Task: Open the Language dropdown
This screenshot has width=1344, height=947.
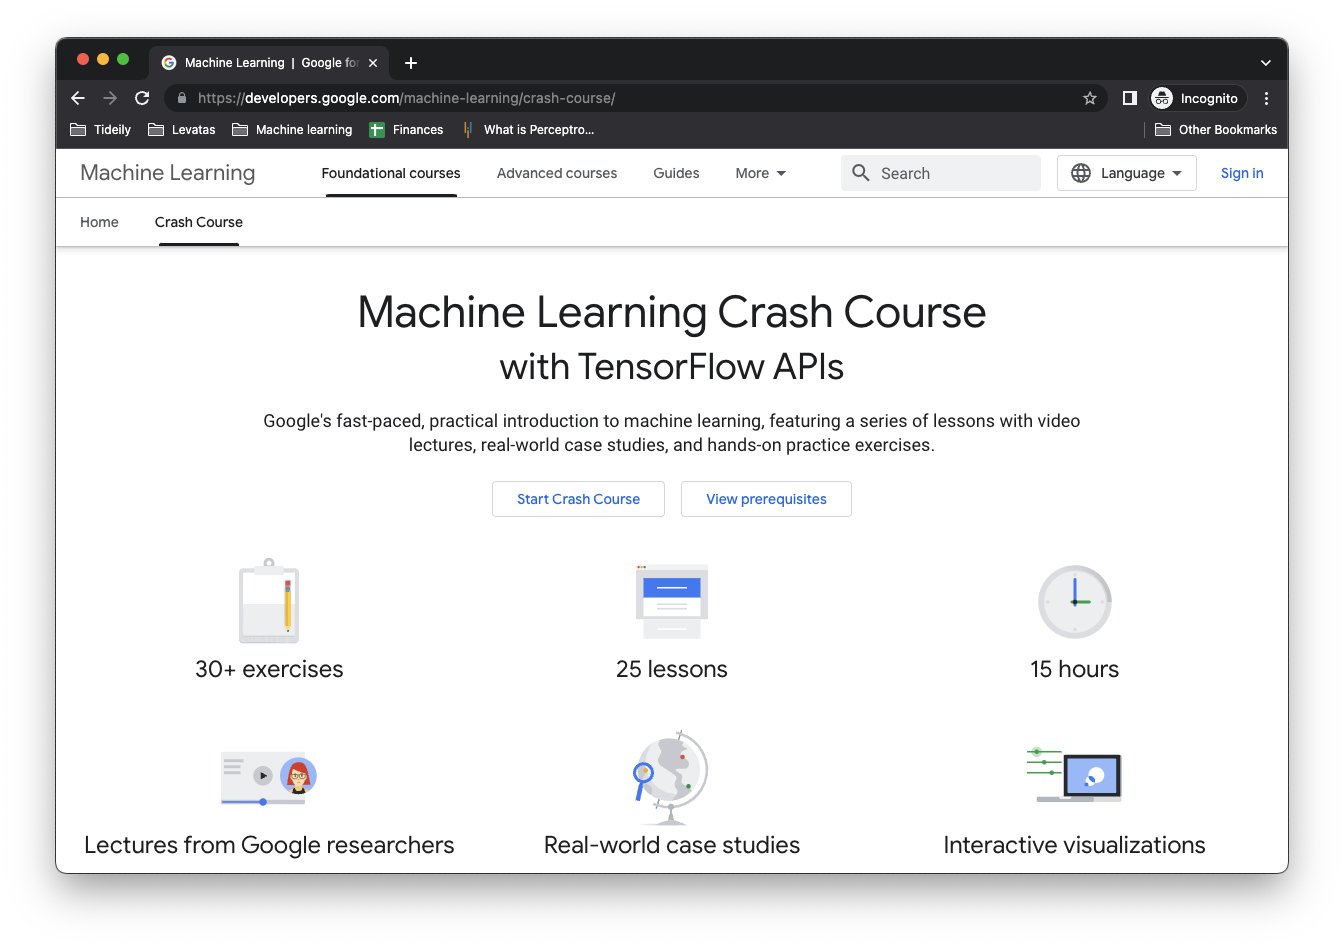Action: [x=1127, y=173]
